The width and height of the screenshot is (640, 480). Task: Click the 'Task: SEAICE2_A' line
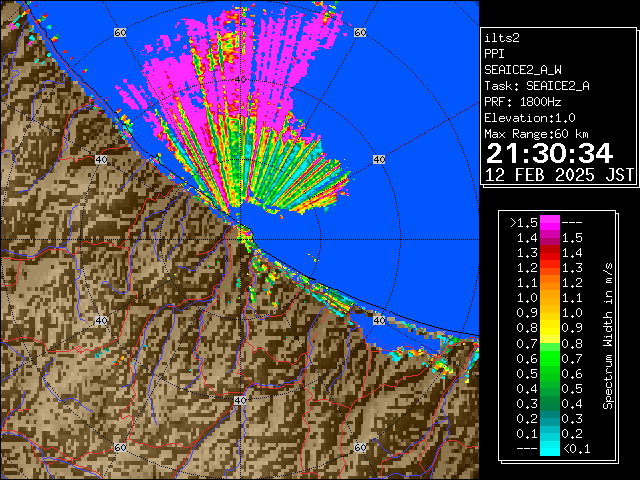pyautogui.click(x=537, y=86)
